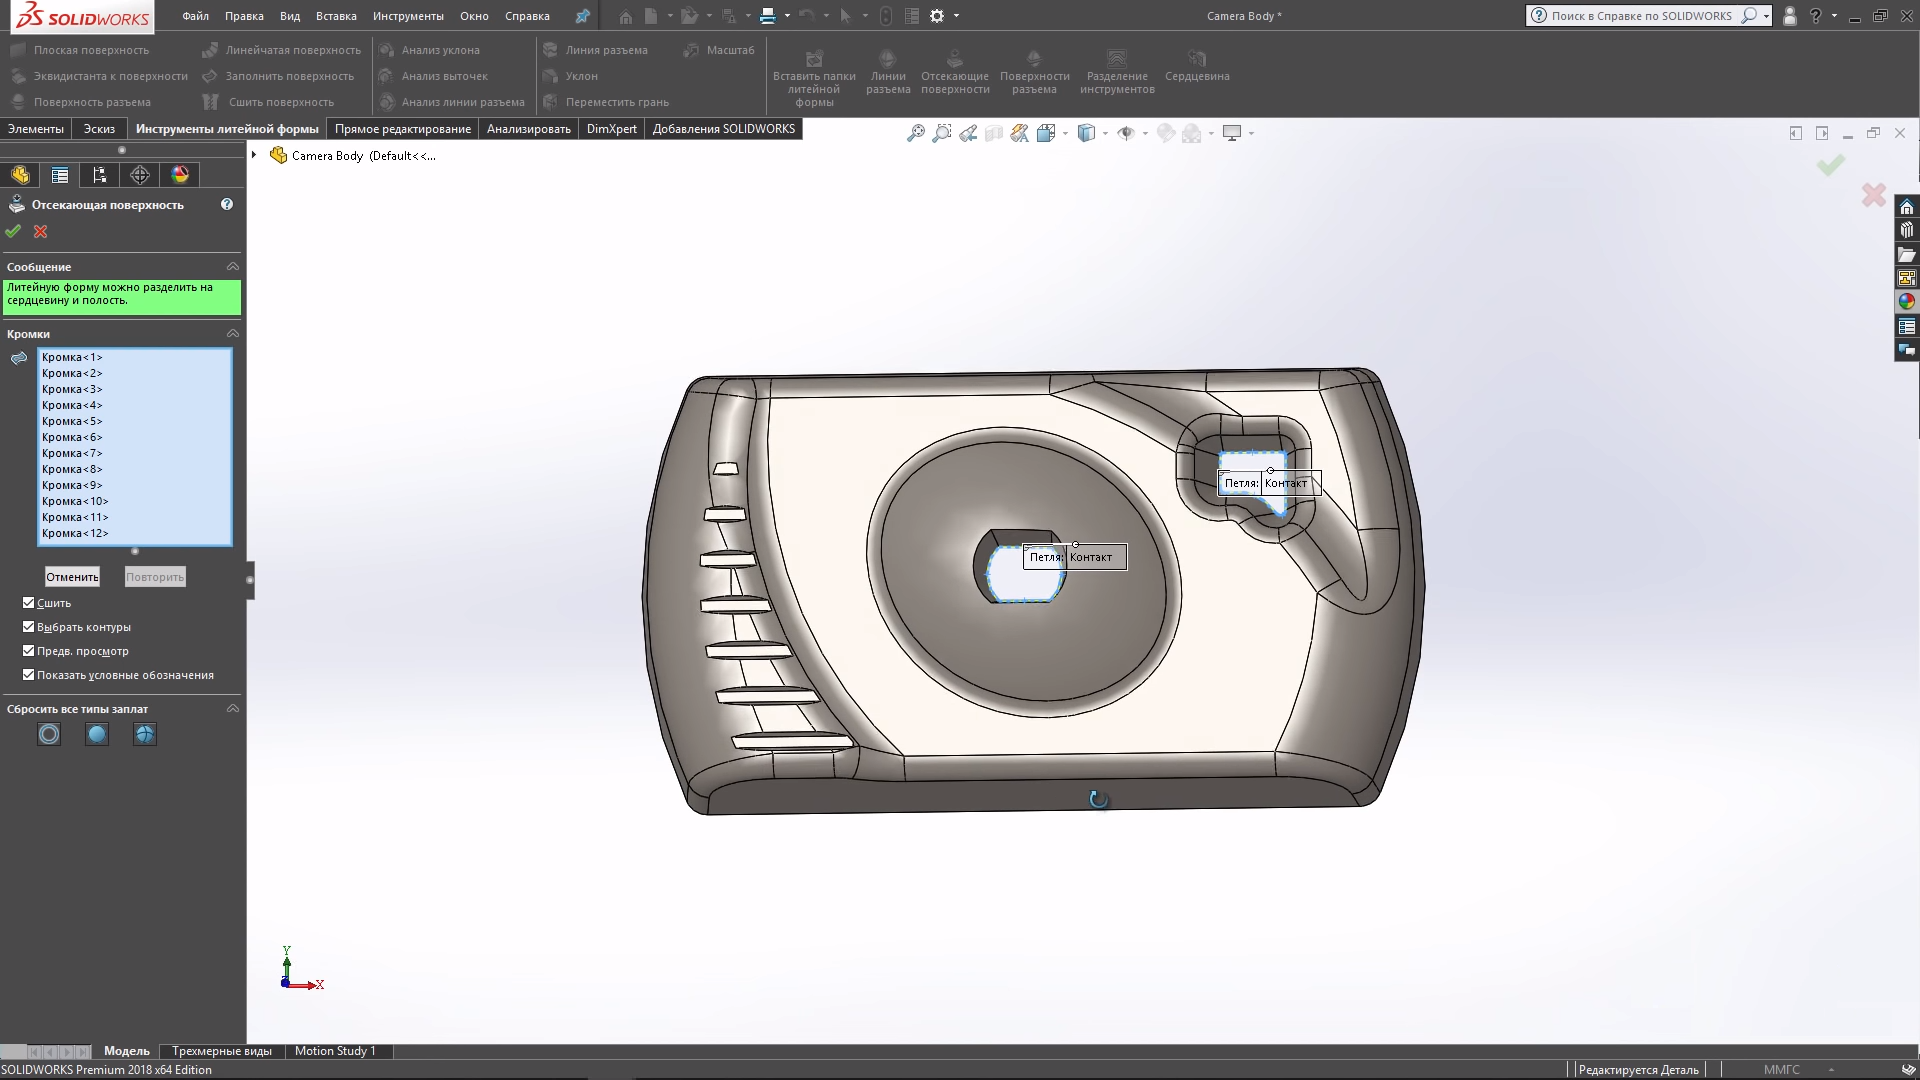Open Design Library in task pane

point(1906,231)
